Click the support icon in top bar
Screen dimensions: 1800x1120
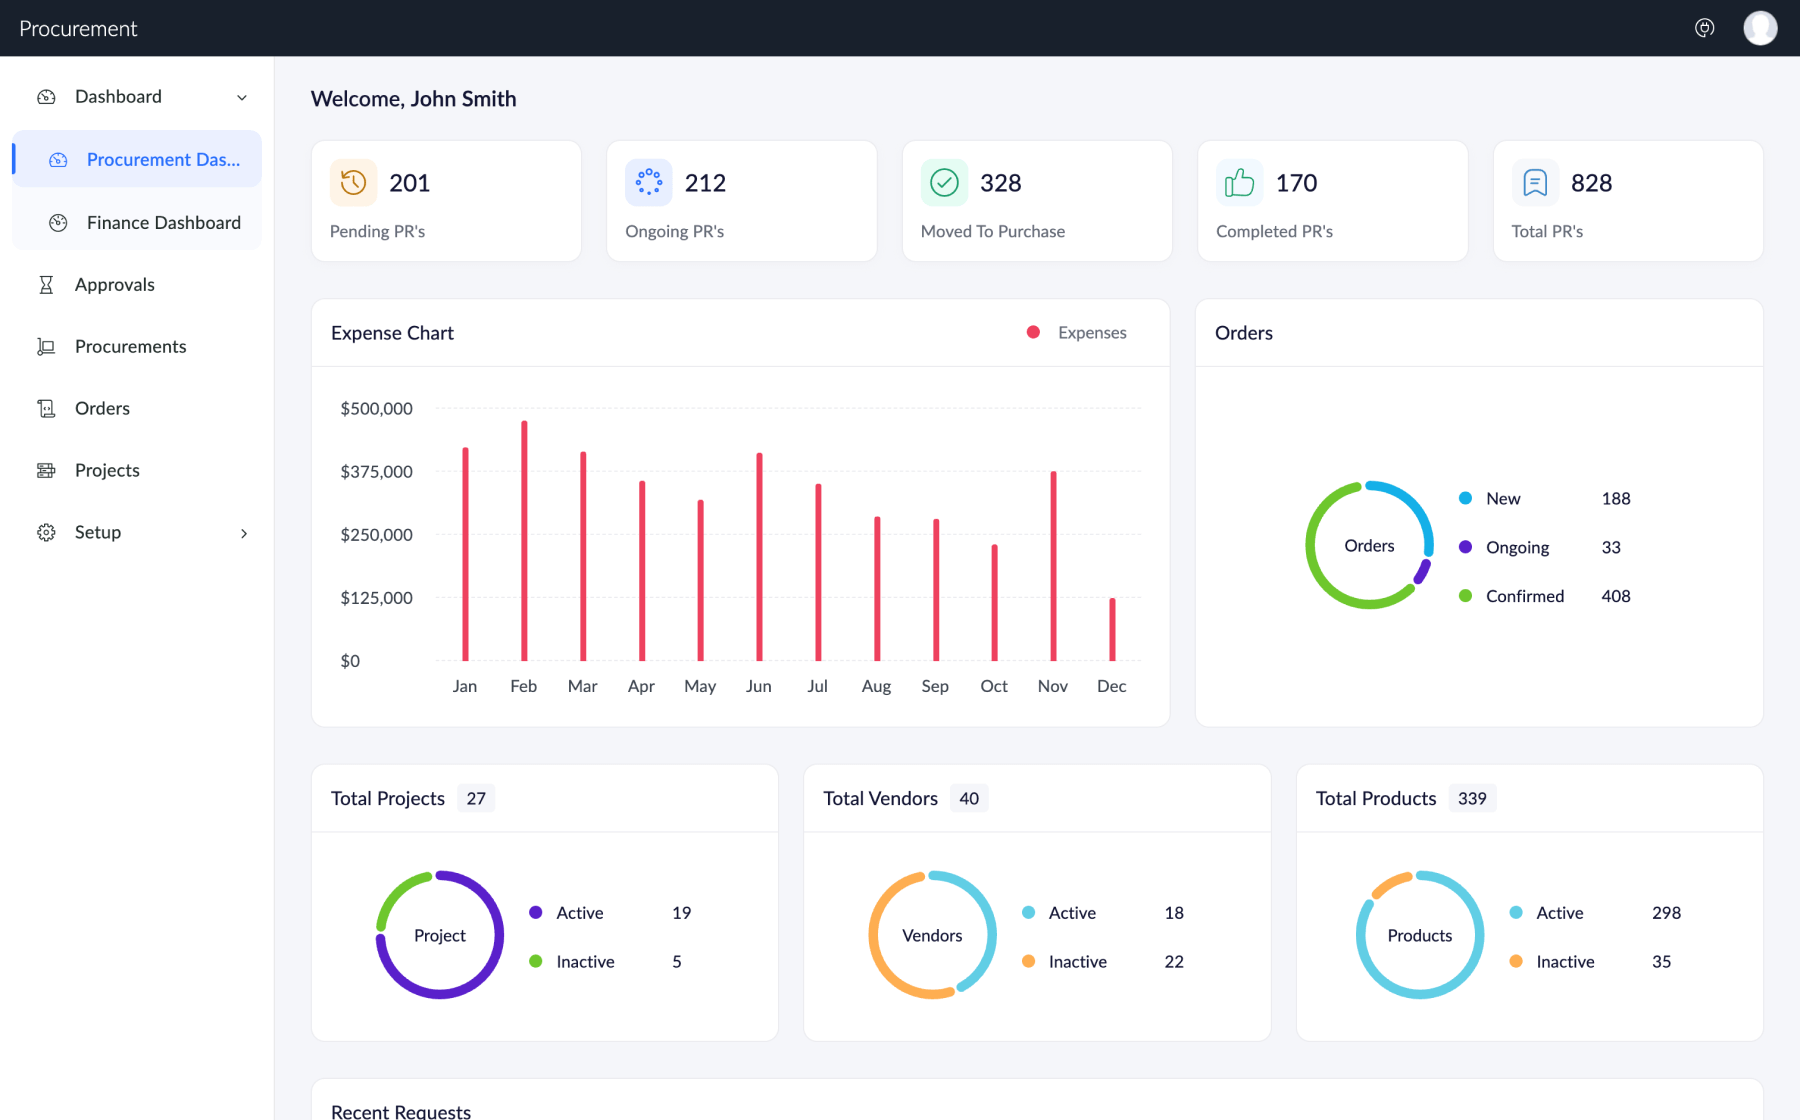click(x=1705, y=28)
